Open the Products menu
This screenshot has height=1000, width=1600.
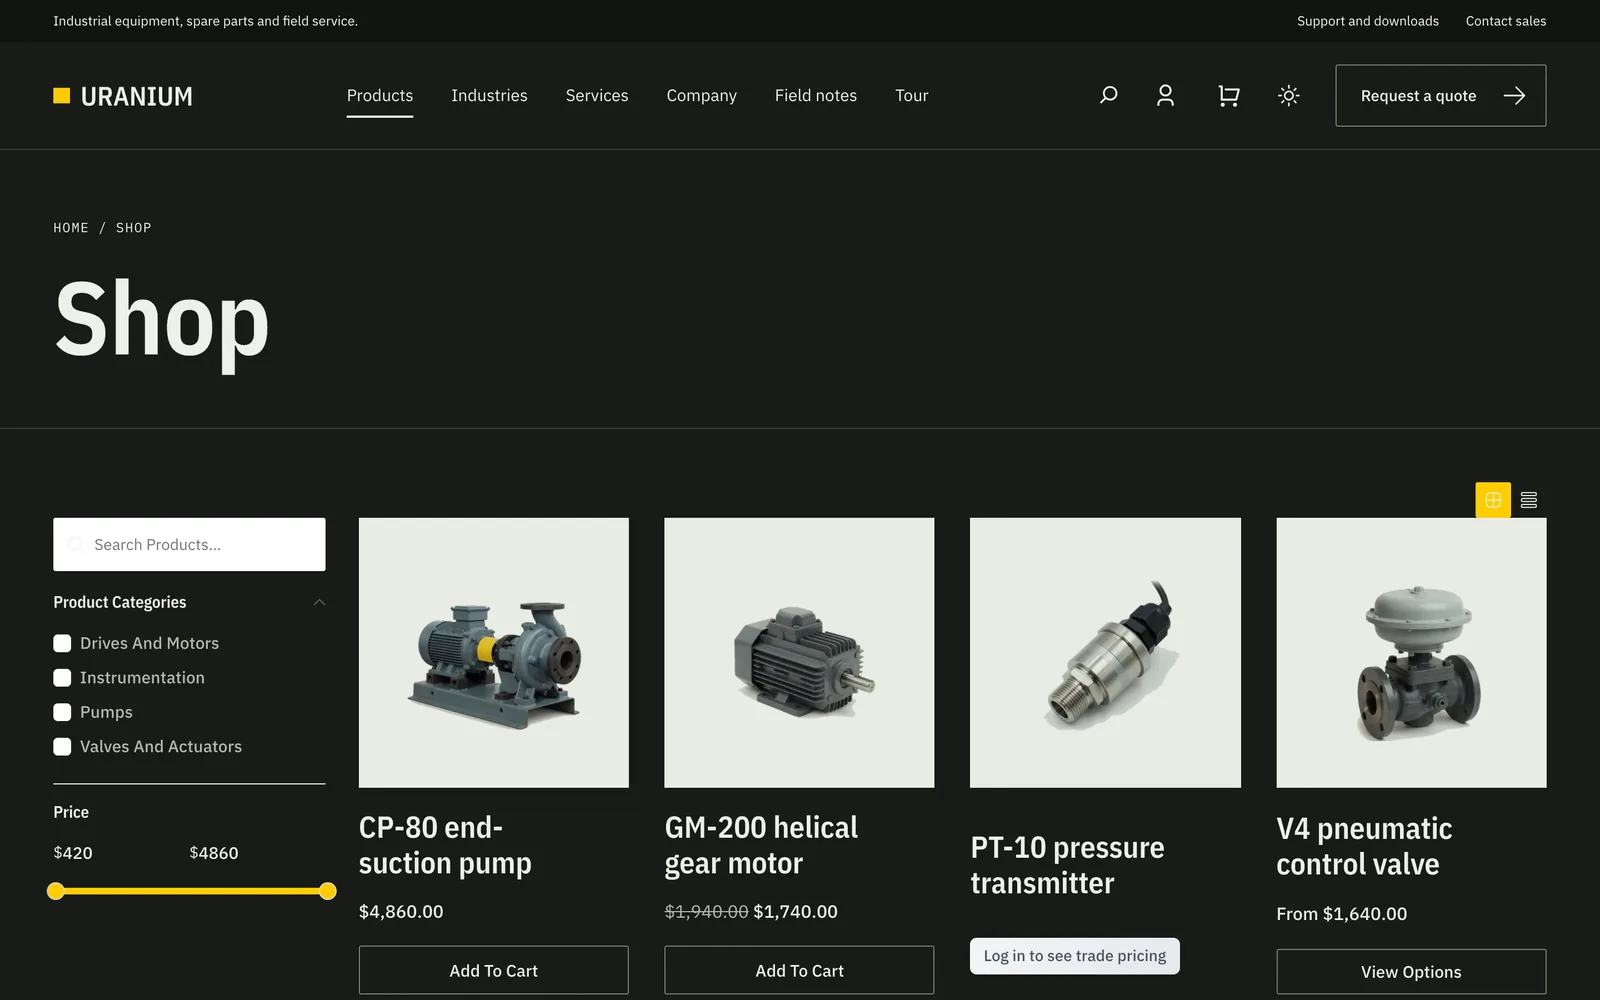tap(380, 96)
